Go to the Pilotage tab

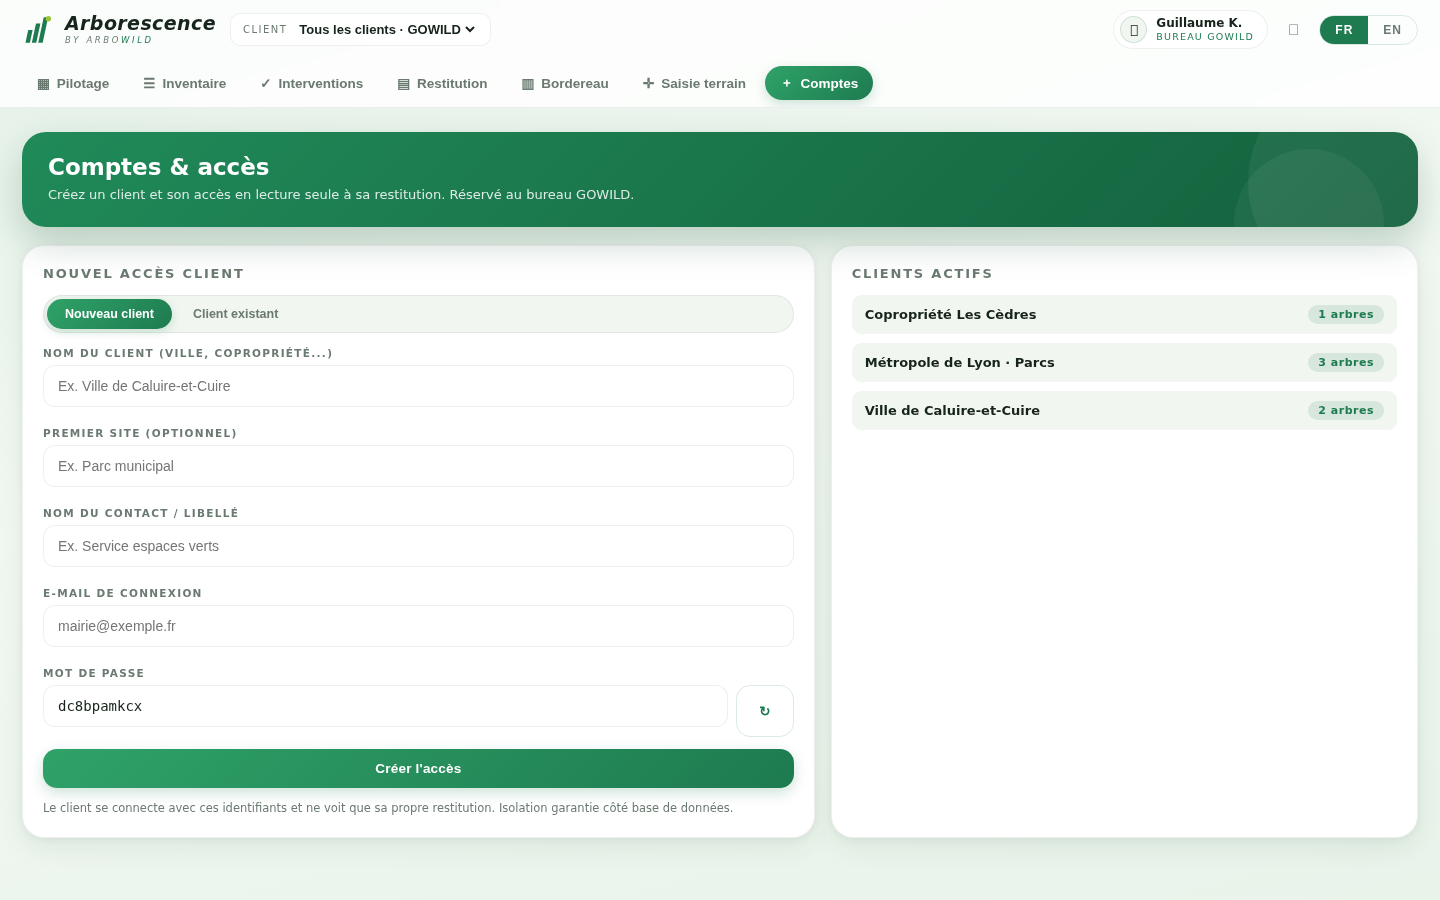click(73, 83)
